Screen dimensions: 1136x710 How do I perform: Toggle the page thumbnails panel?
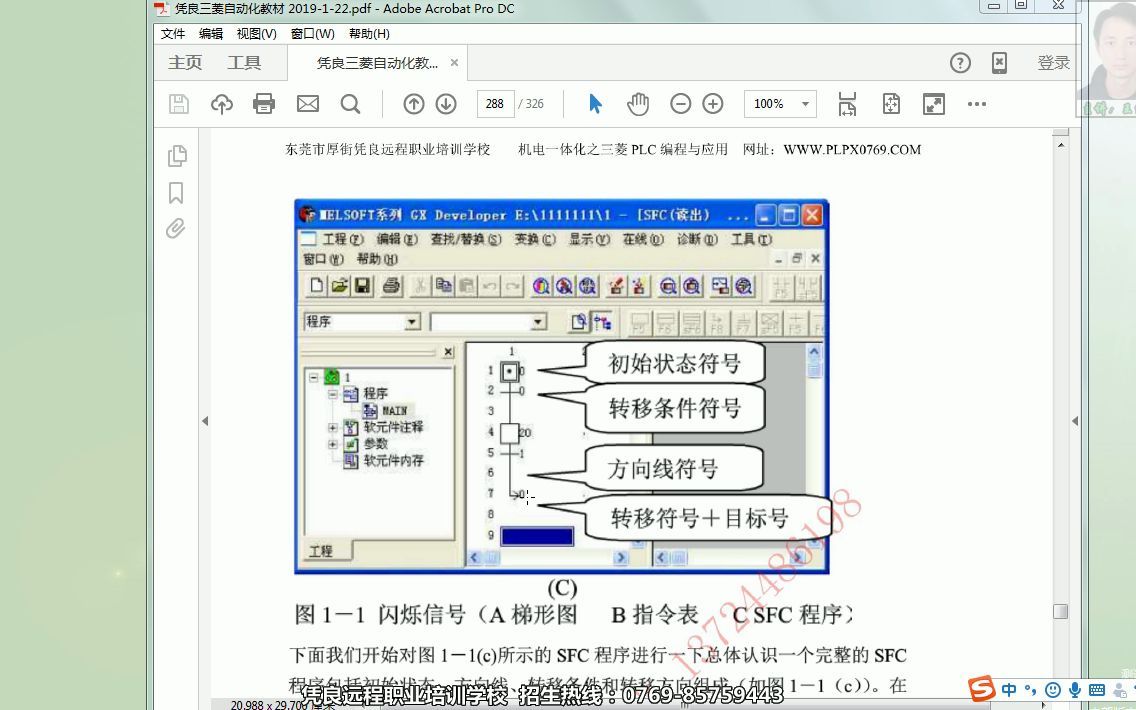click(177, 156)
